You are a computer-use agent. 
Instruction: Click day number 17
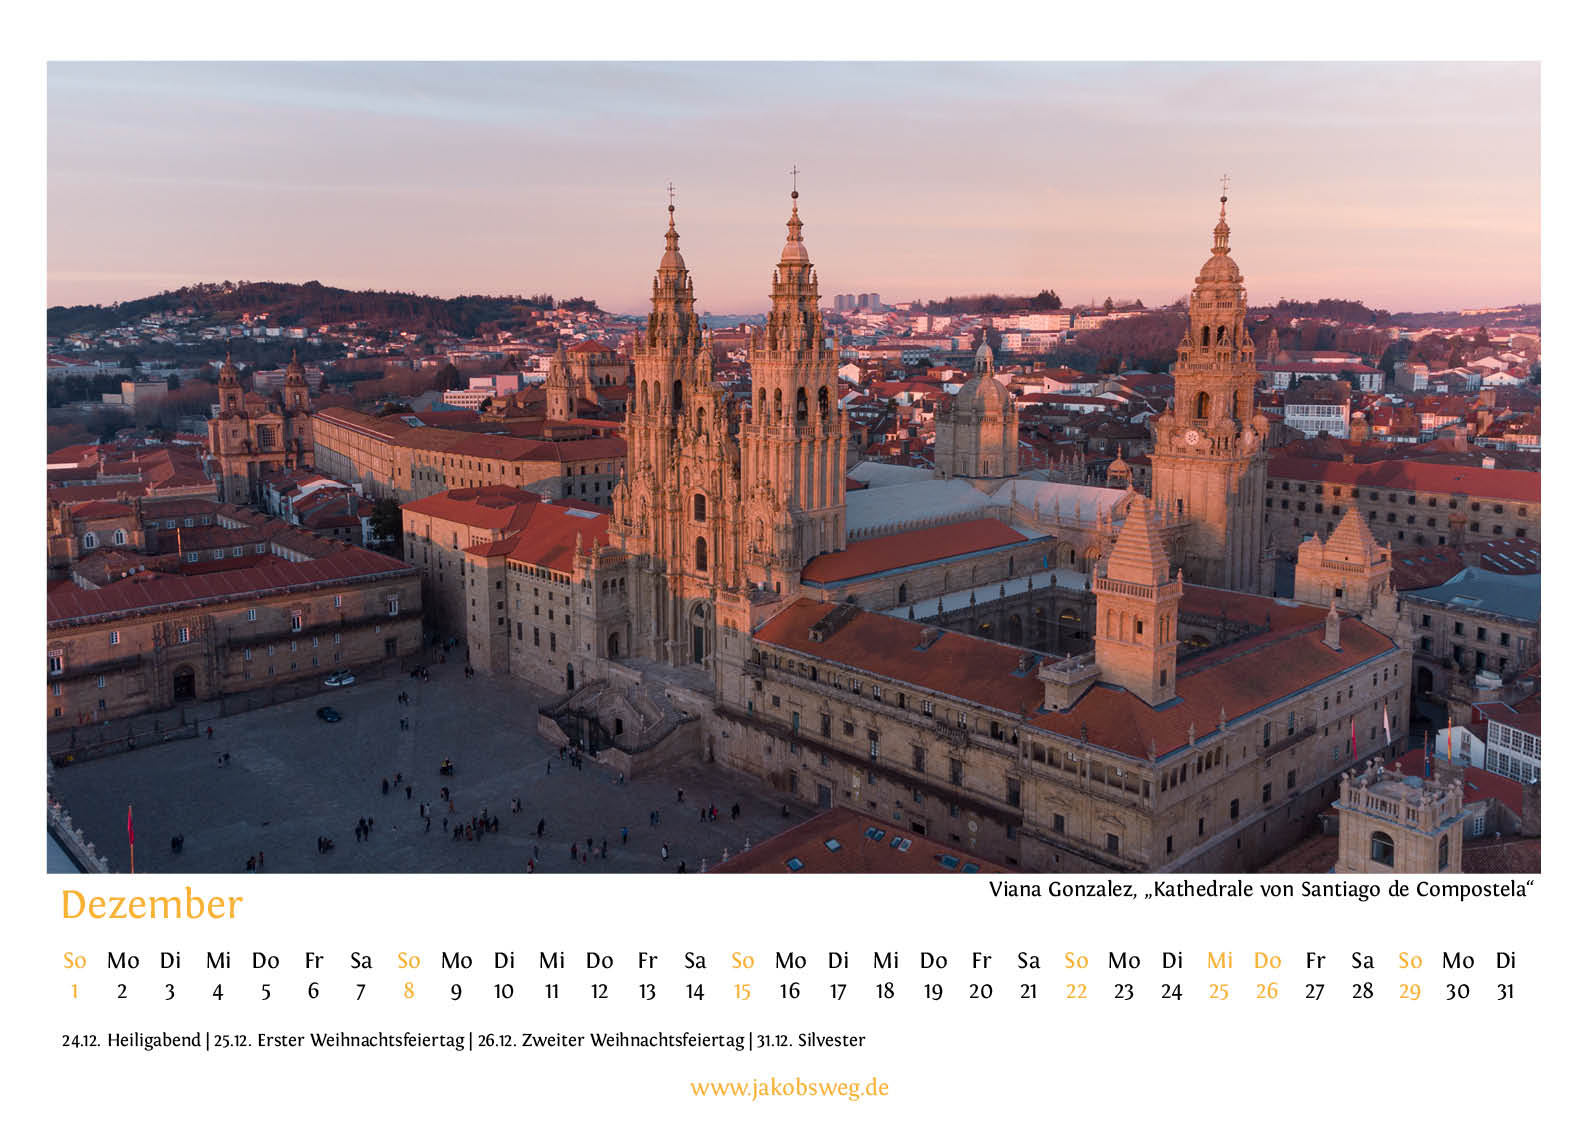838,991
